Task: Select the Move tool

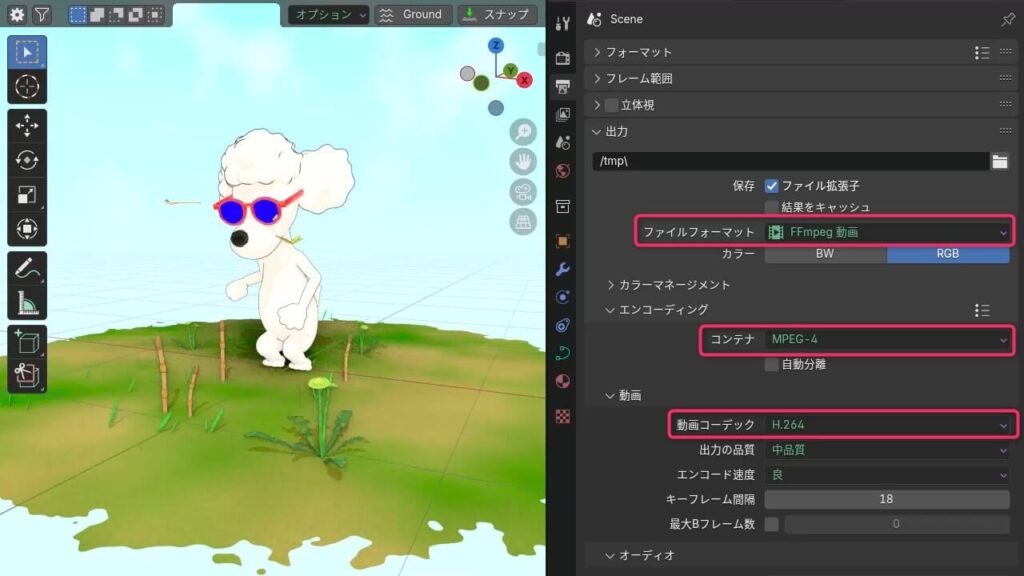Action: click(x=27, y=125)
